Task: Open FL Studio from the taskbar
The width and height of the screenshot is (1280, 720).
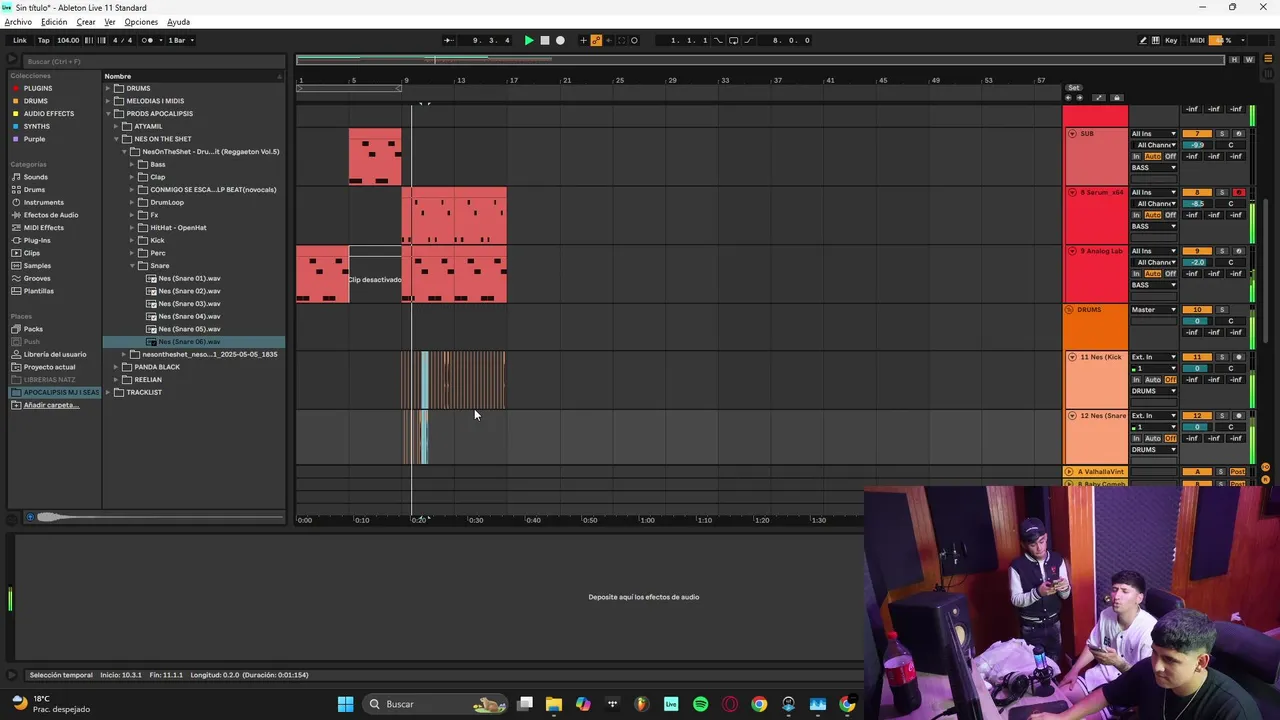Action: click(x=642, y=704)
